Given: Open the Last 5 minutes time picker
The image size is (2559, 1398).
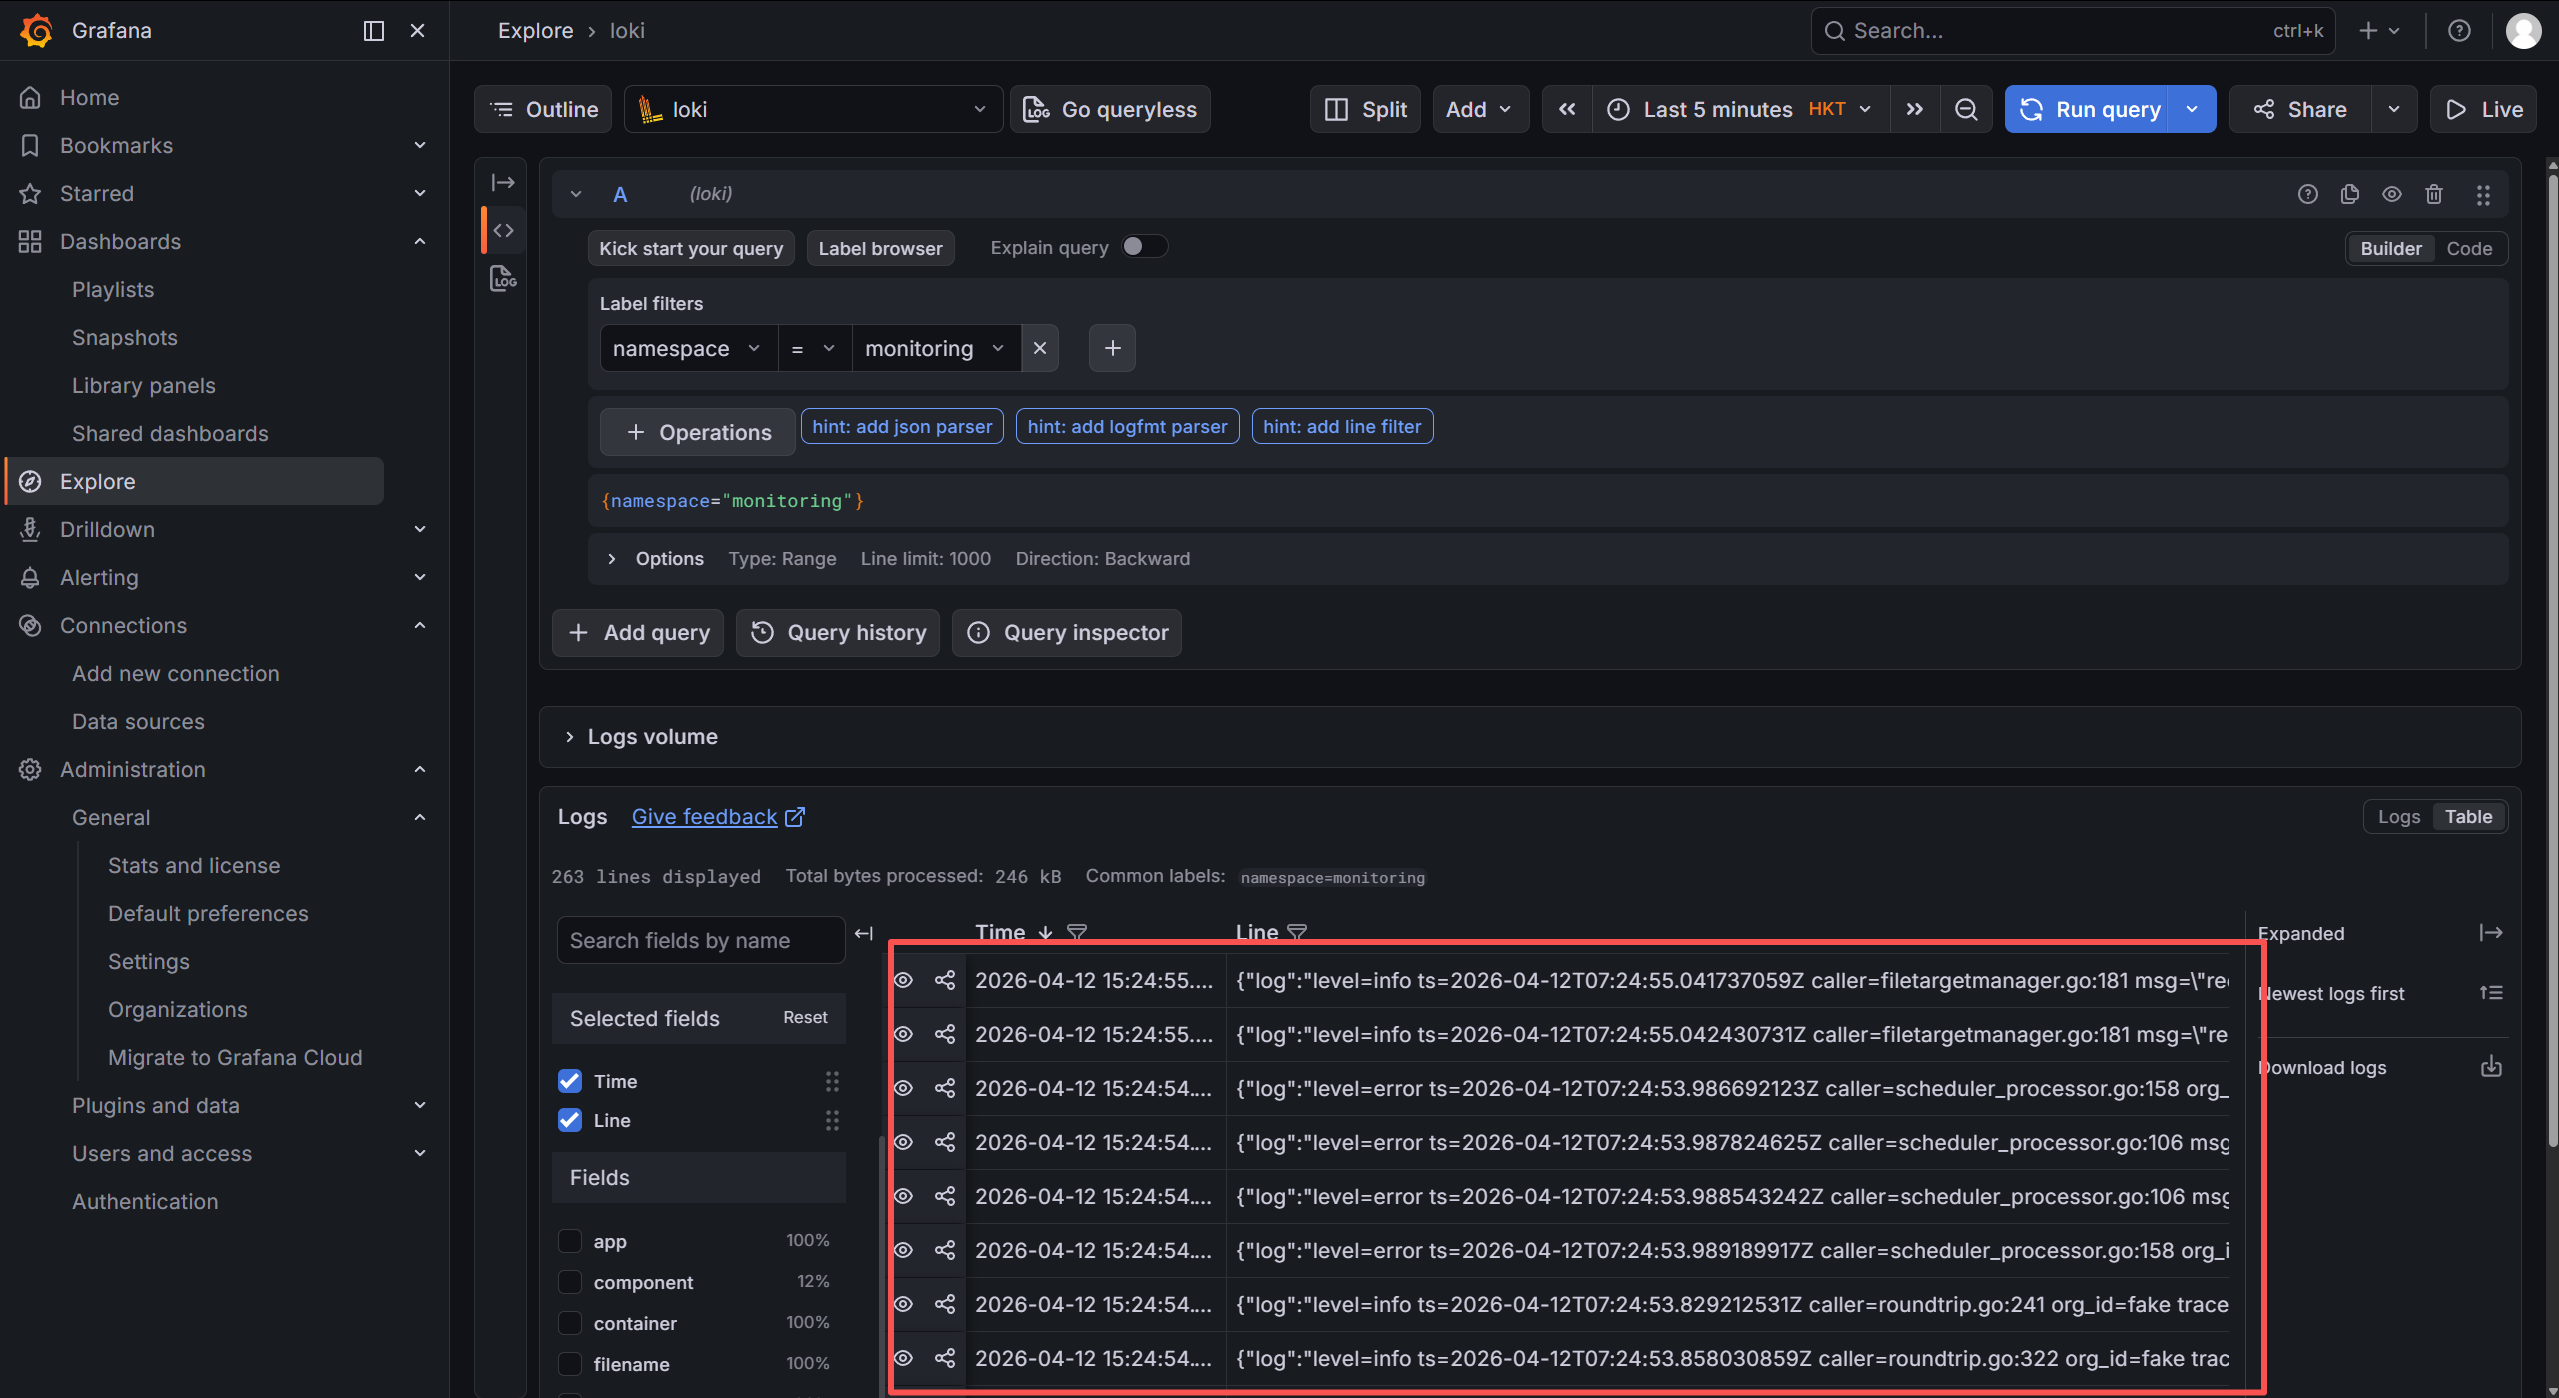Looking at the screenshot, I should click(x=1741, y=109).
